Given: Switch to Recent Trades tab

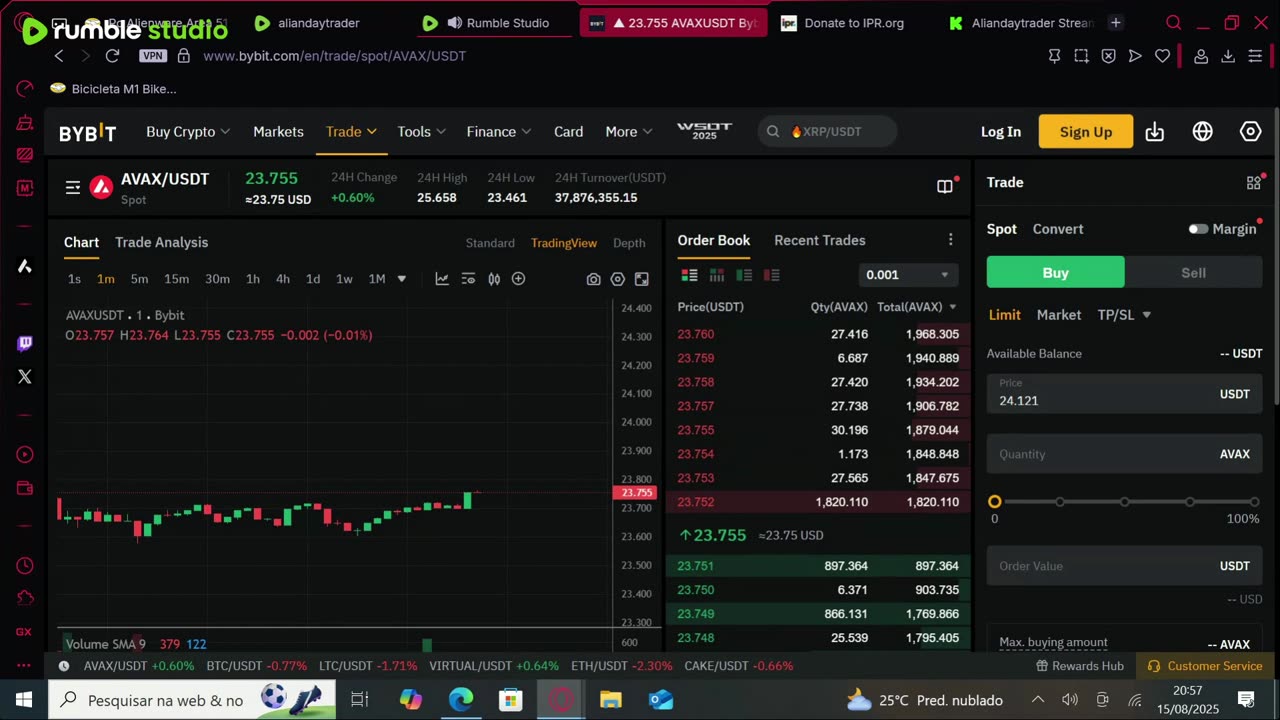Looking at the screenshot, I should [820, 240].
